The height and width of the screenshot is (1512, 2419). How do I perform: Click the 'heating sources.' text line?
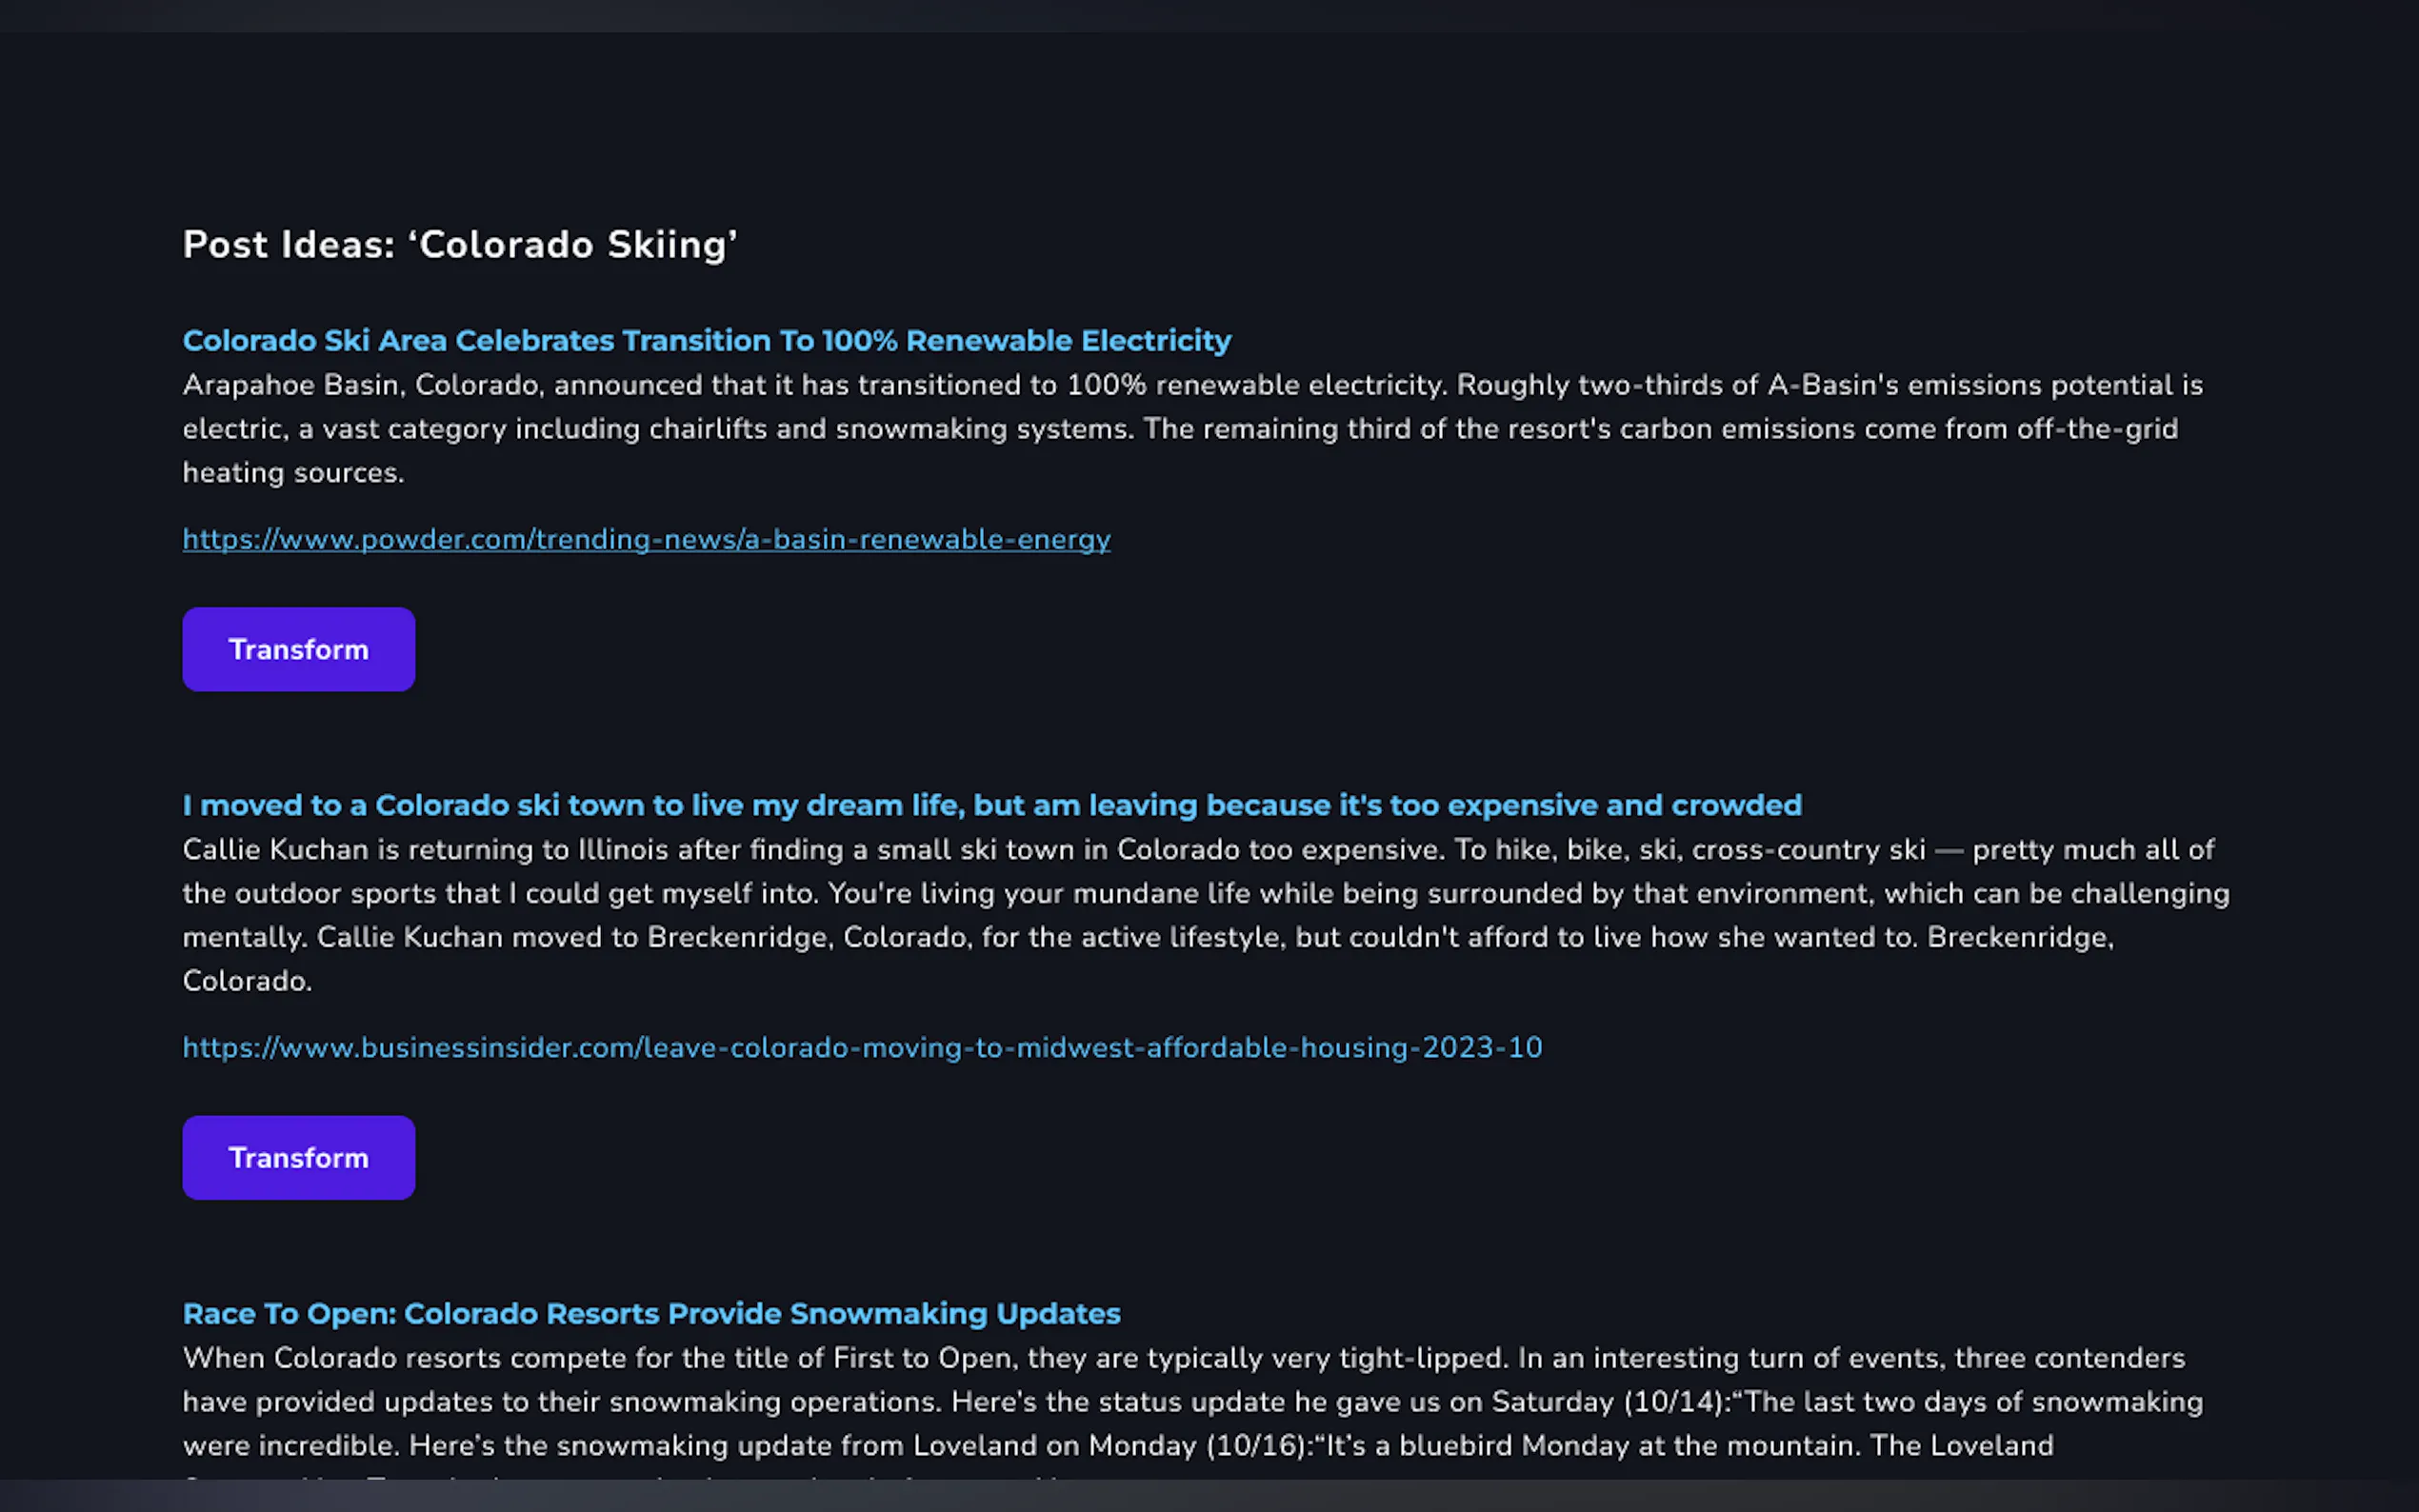(x=293, y=473)
